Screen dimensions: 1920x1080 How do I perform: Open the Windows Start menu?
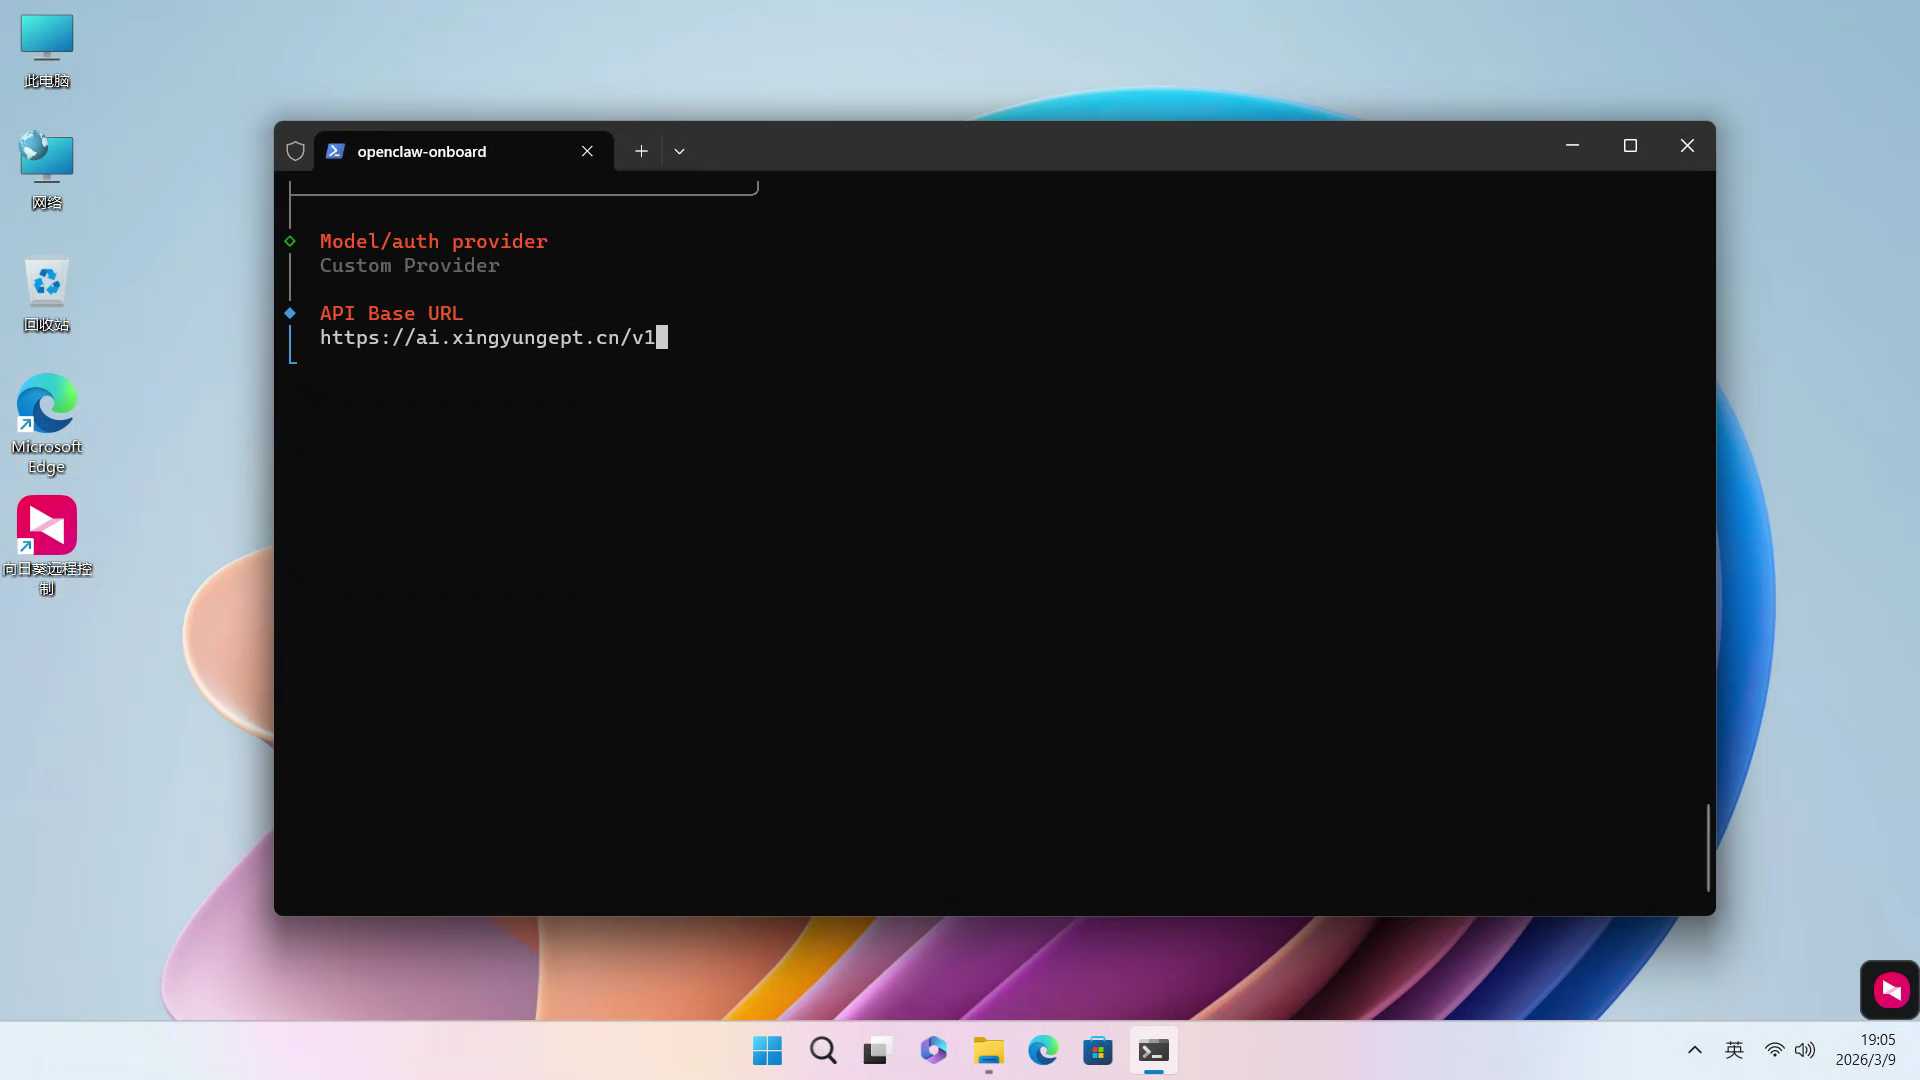767,1050
